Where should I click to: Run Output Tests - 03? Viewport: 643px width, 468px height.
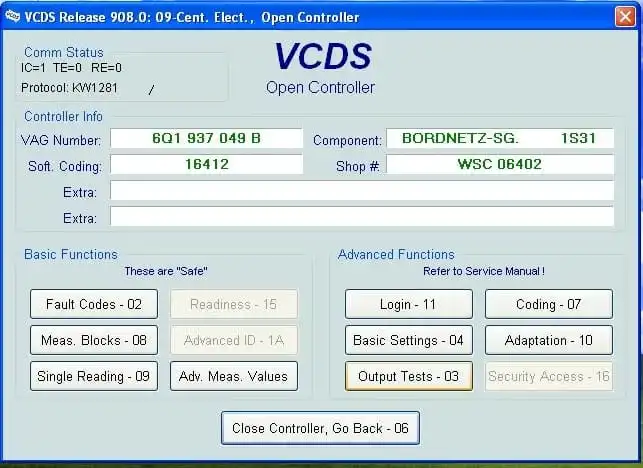click(408, 376)
